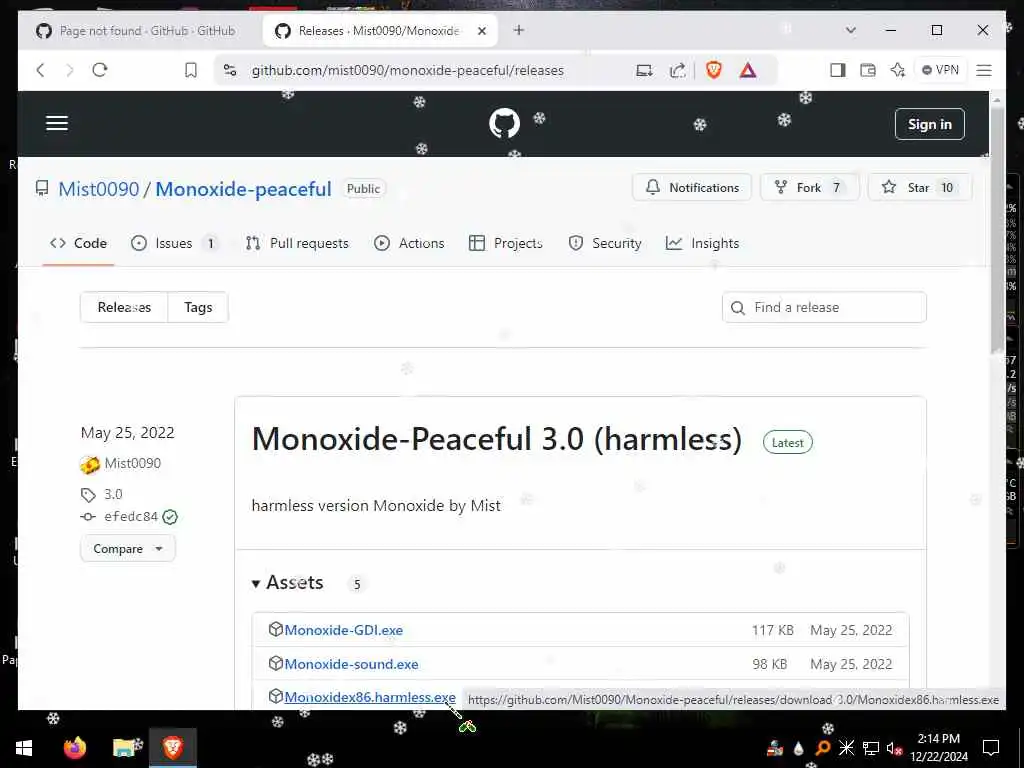Open the Monoxide-peaceful repository link
The height and width of the screenshot is (768, 1024).
click(x=244, y=189)
